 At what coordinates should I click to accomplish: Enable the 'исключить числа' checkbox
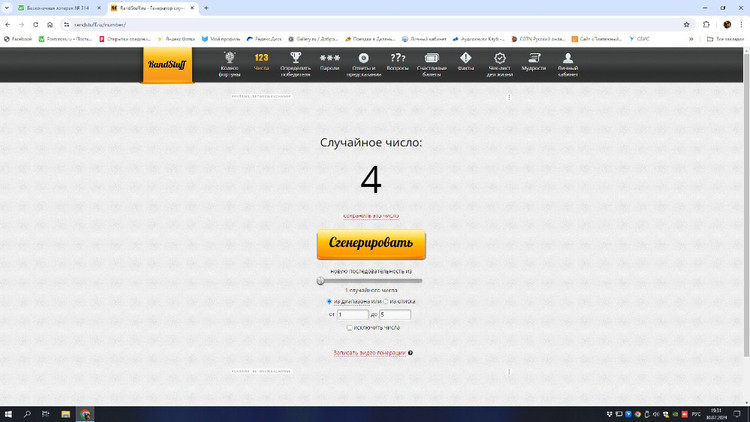[x=349, y=327]
